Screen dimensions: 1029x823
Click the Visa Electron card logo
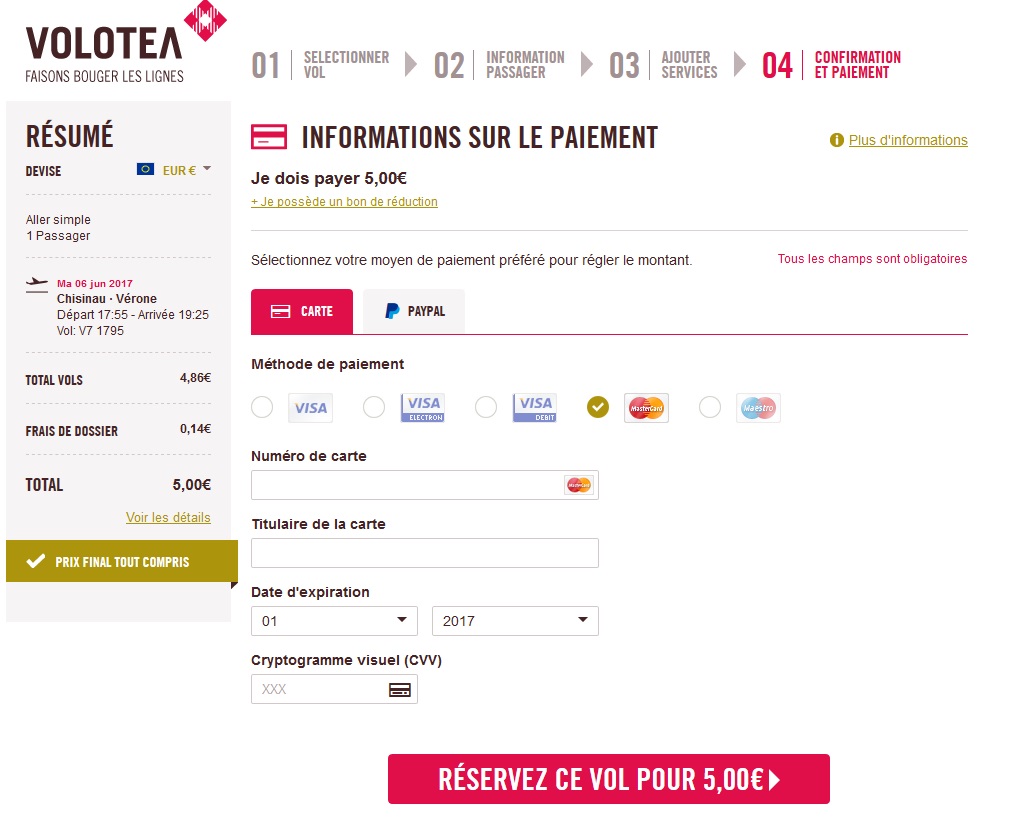pos(422,407)
